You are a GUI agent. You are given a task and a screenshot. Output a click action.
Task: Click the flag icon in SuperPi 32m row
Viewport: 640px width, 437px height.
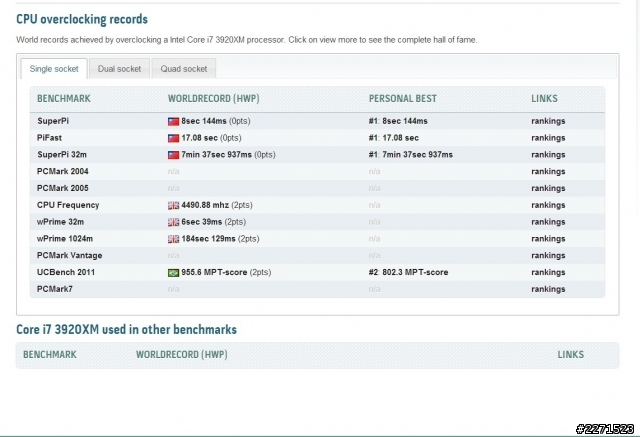tap(173, 155)
